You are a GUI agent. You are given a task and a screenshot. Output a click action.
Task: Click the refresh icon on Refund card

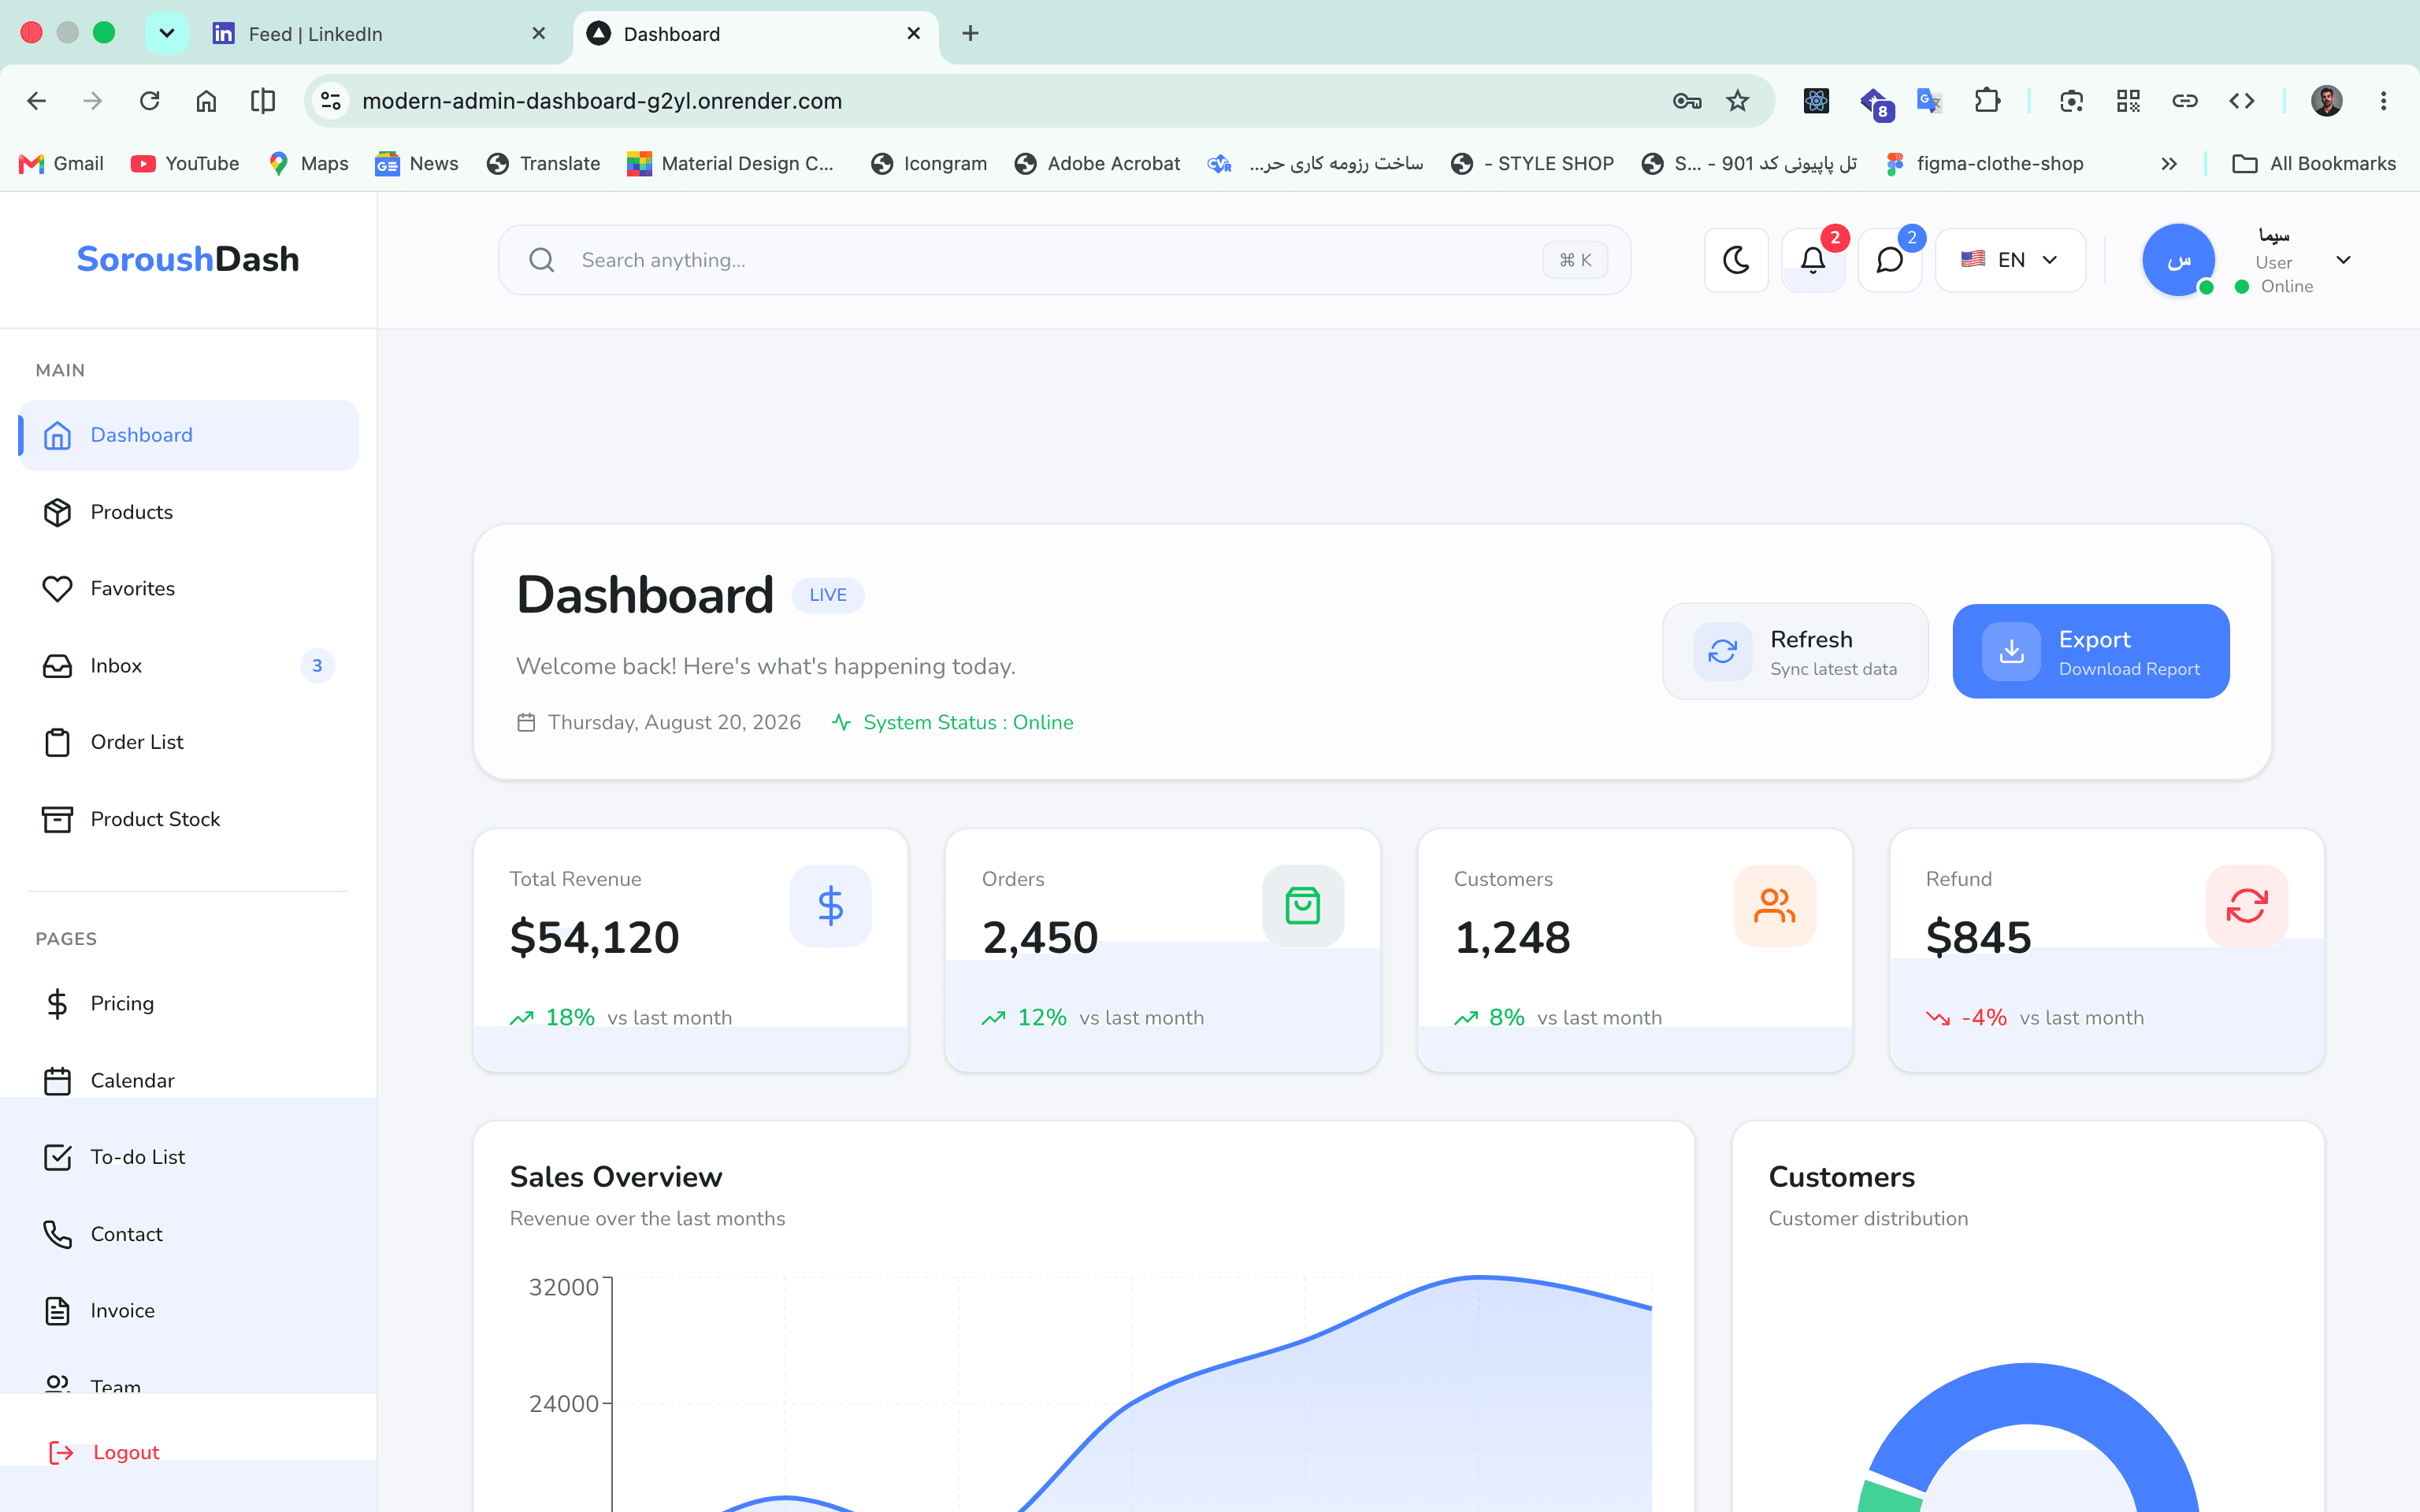coord(2246,906)
